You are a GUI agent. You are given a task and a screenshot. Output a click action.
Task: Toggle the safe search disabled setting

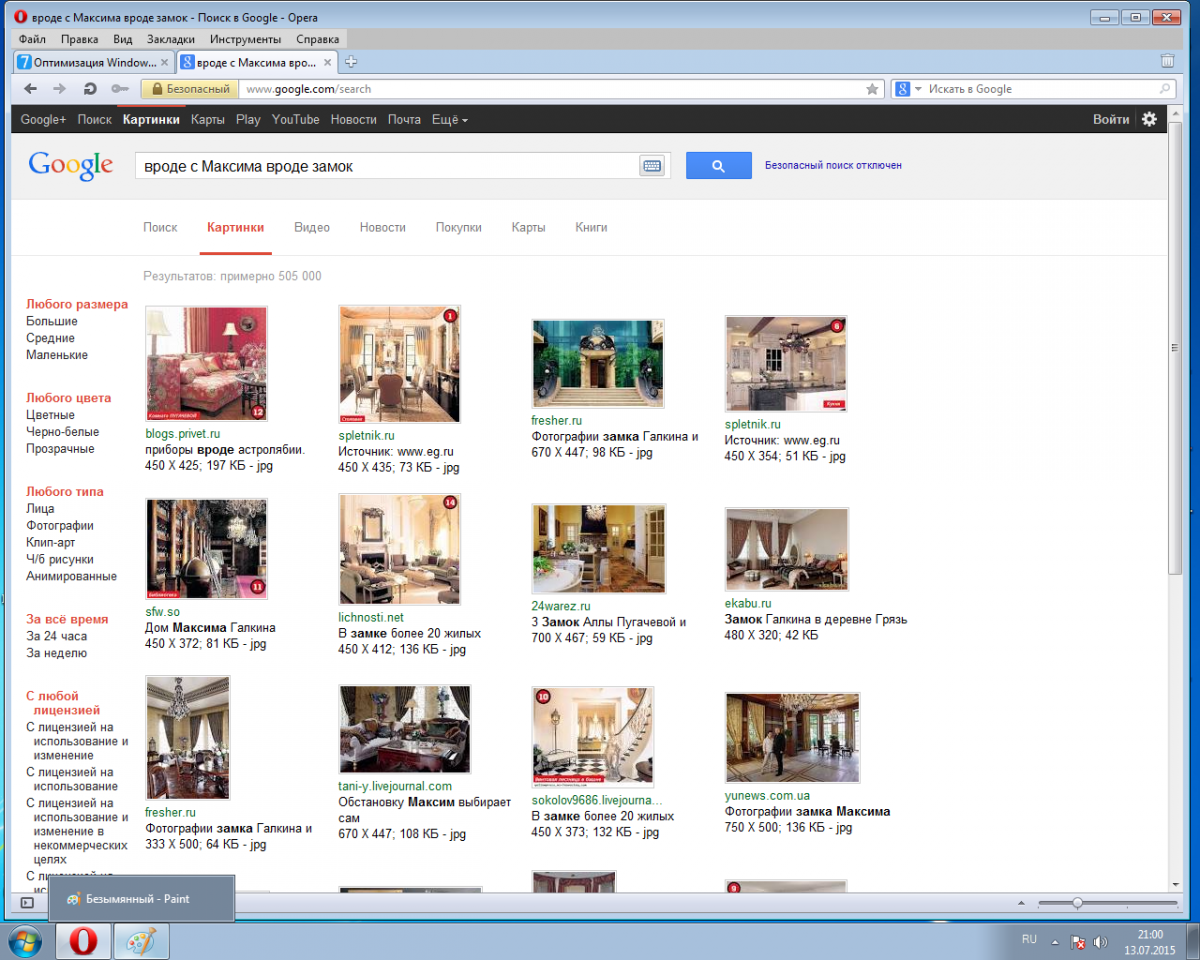833,165
